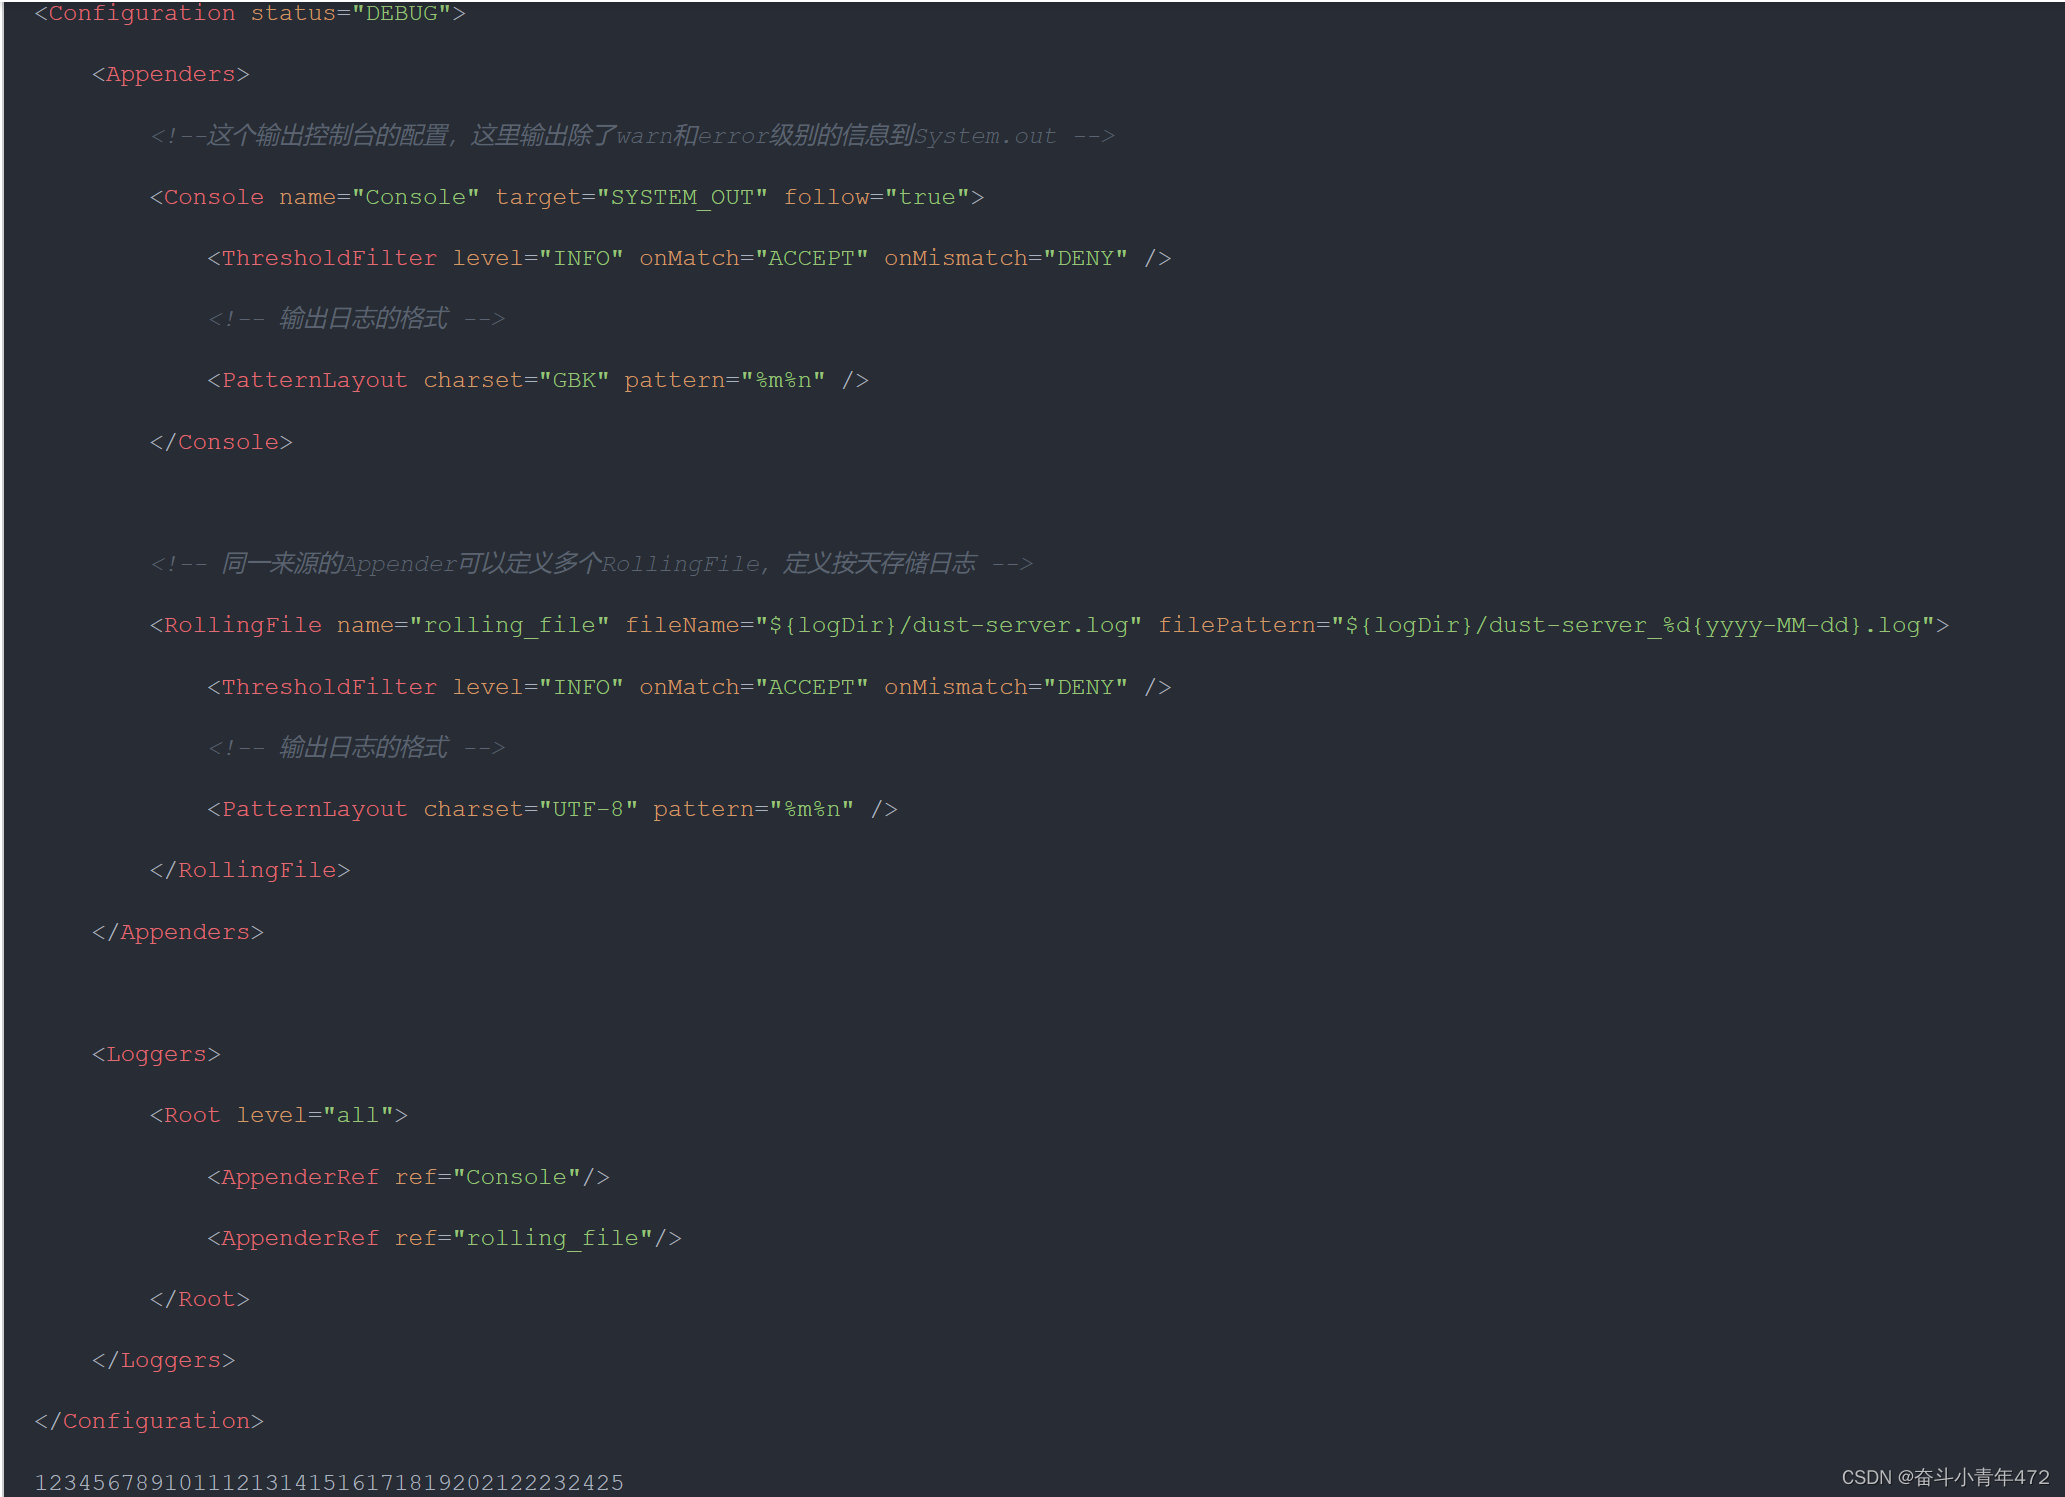
Task: Select the closing Console tag
Action: [x=222, y=441]
